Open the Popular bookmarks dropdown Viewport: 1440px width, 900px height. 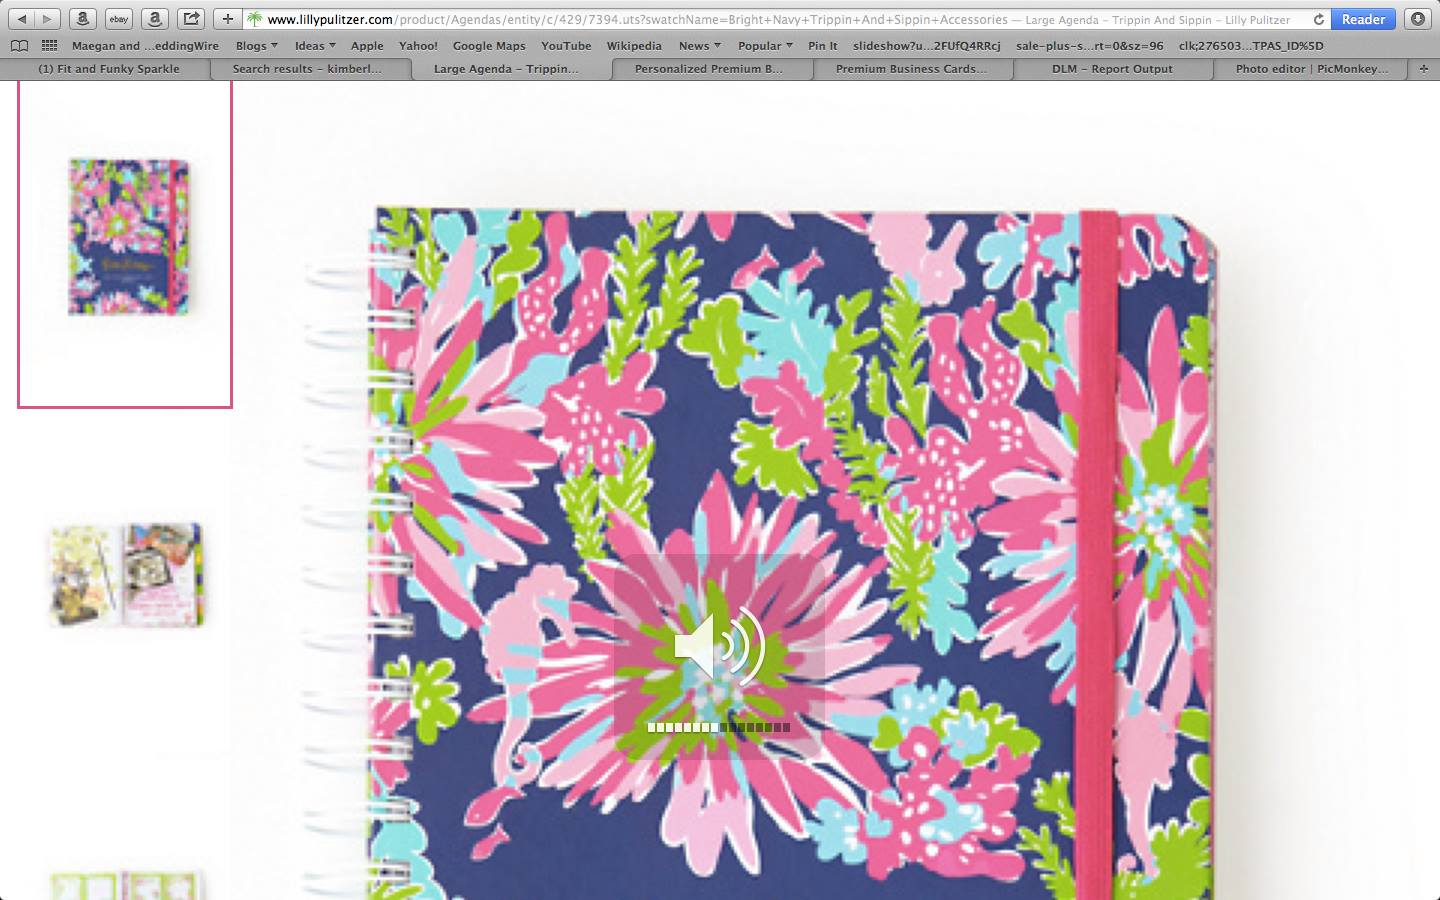click(x=764, y=46)
